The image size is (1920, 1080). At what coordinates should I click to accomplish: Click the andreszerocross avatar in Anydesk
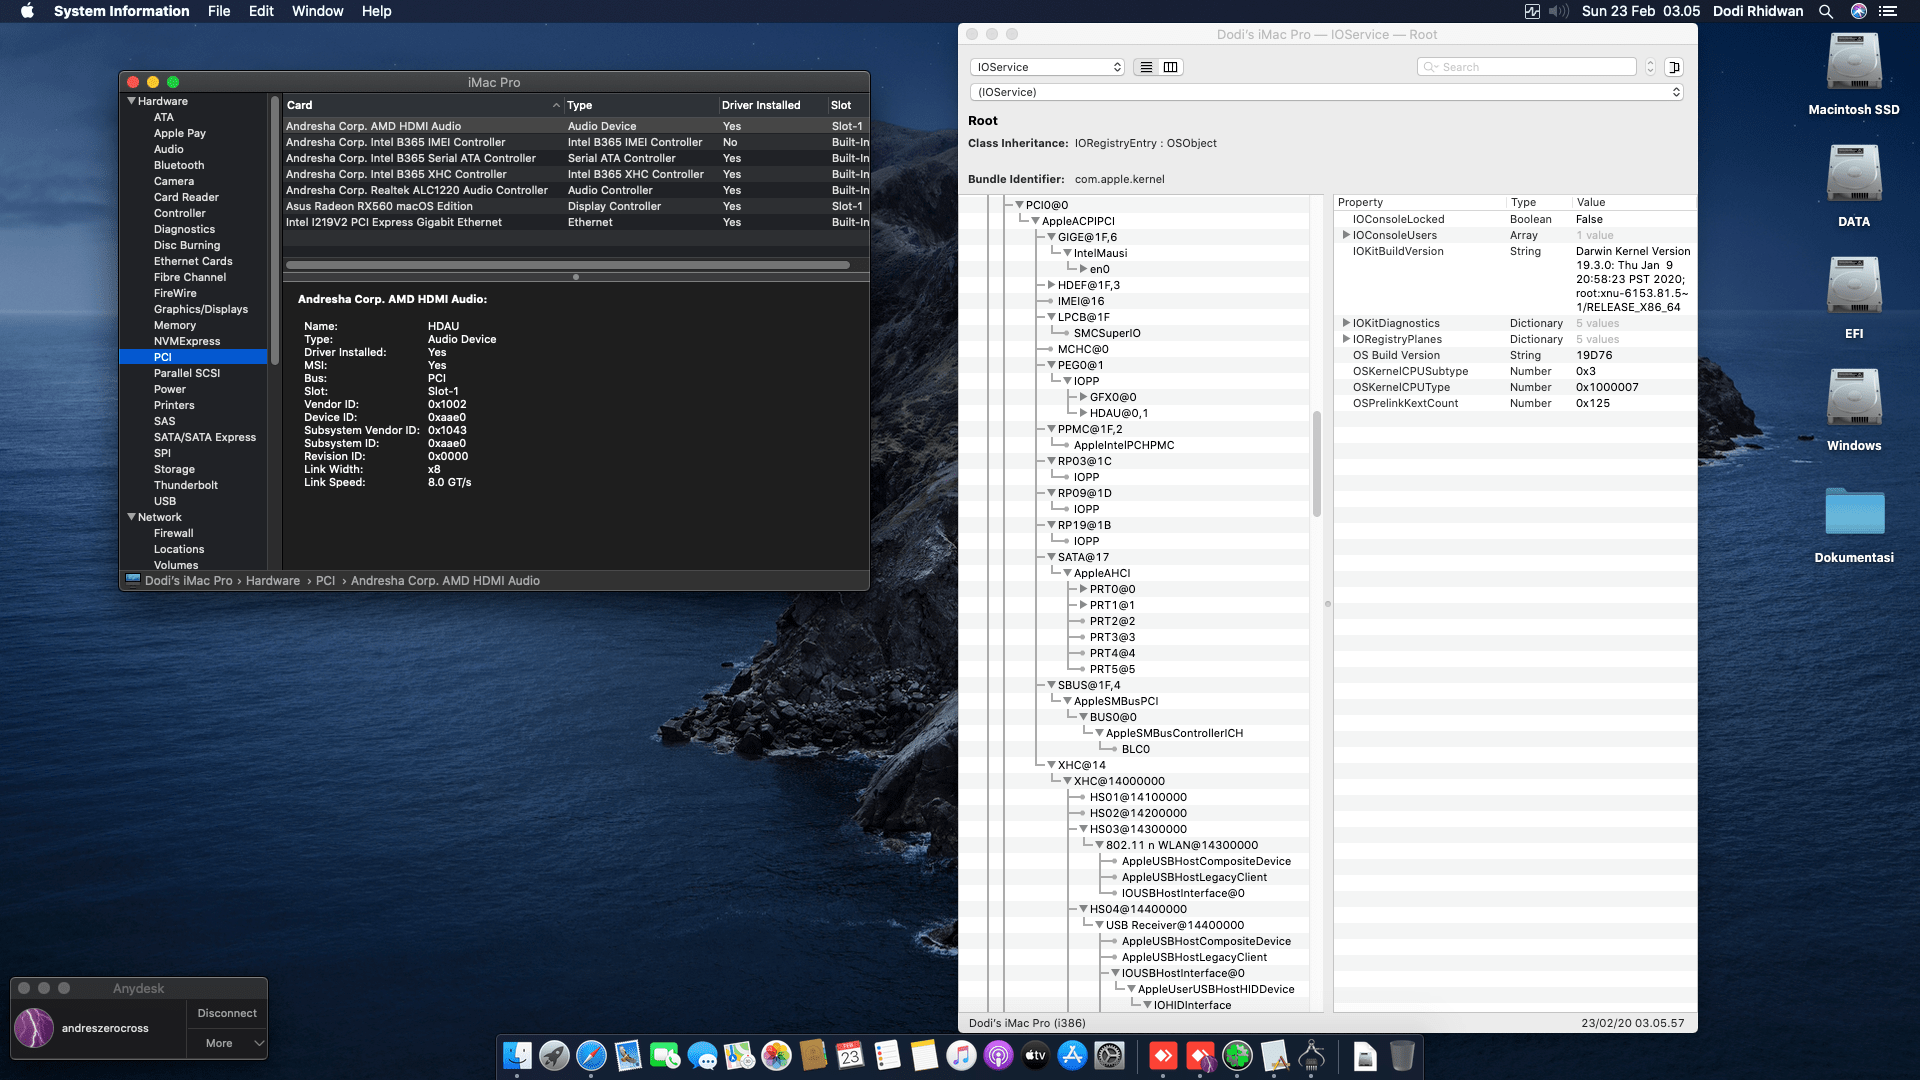[x=34, y=1028]
